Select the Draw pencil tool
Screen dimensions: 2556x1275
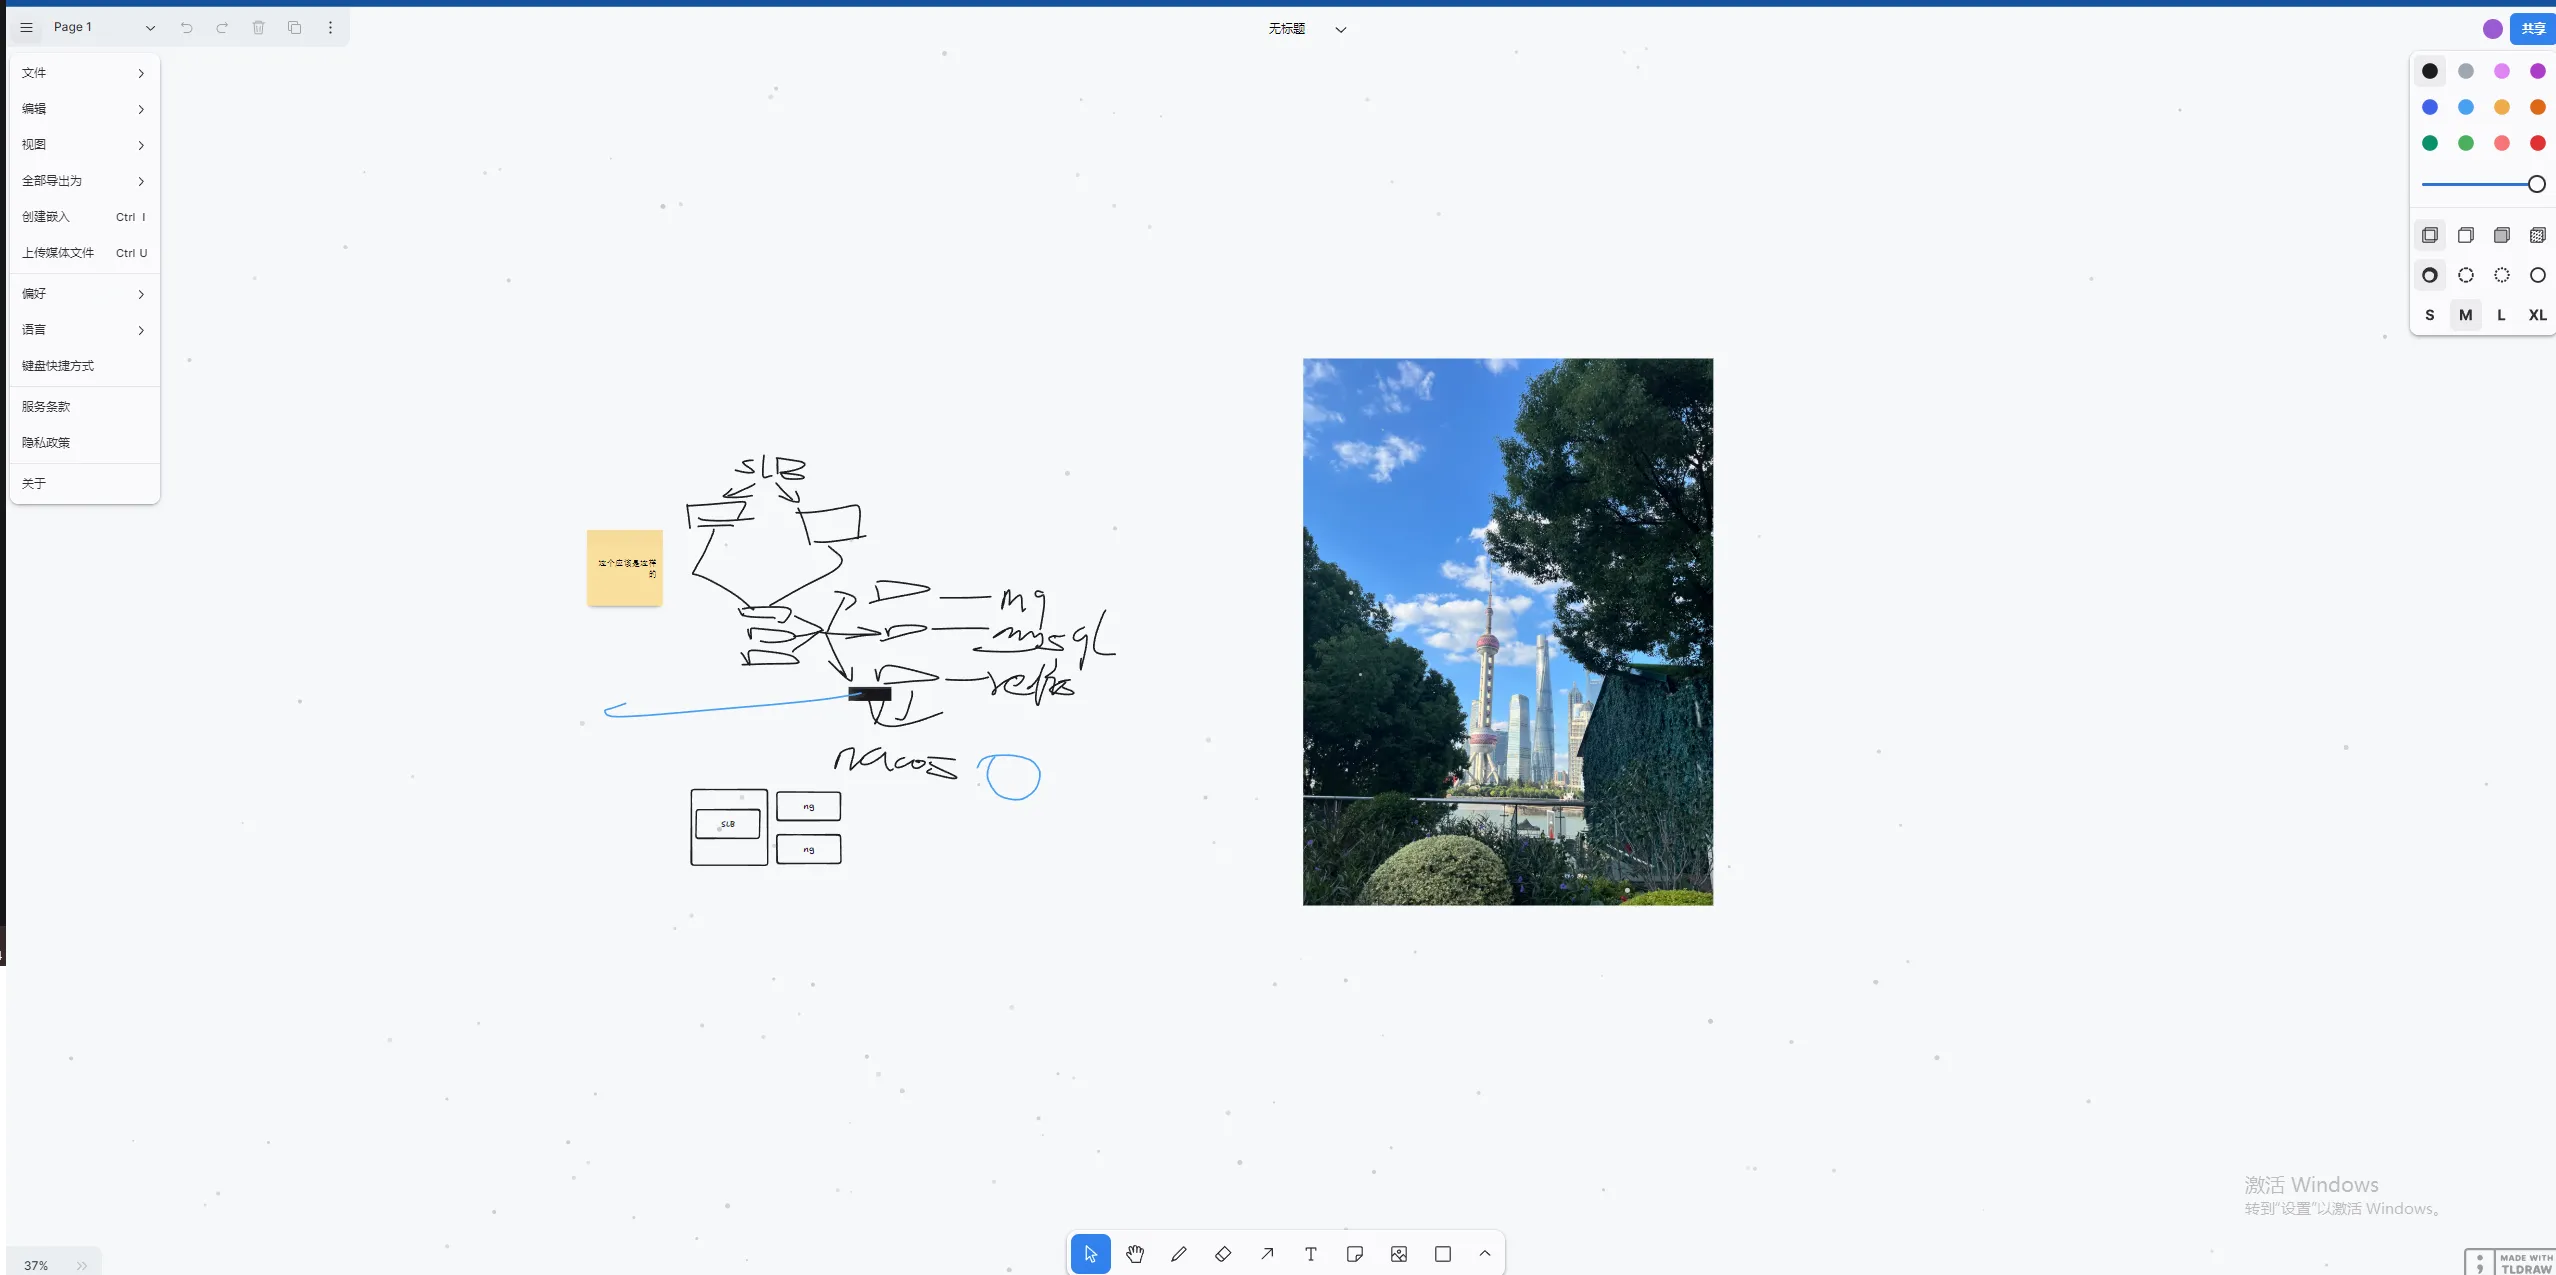[x=1178, y=1254]
